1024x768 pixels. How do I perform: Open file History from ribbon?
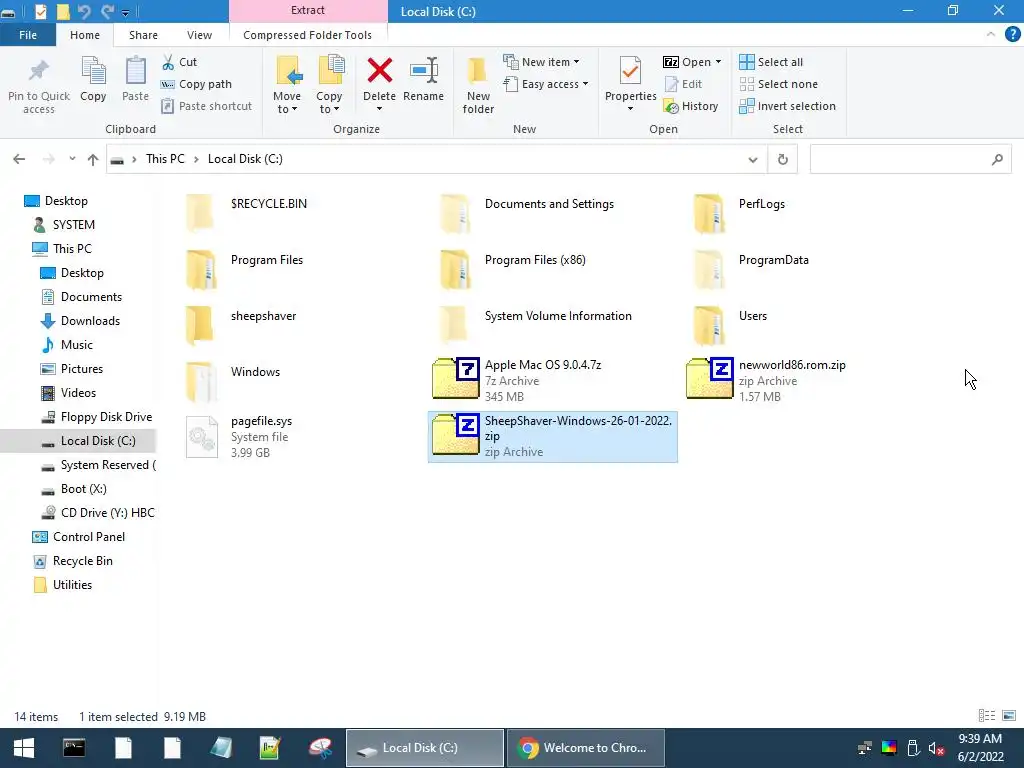point(691,106)
